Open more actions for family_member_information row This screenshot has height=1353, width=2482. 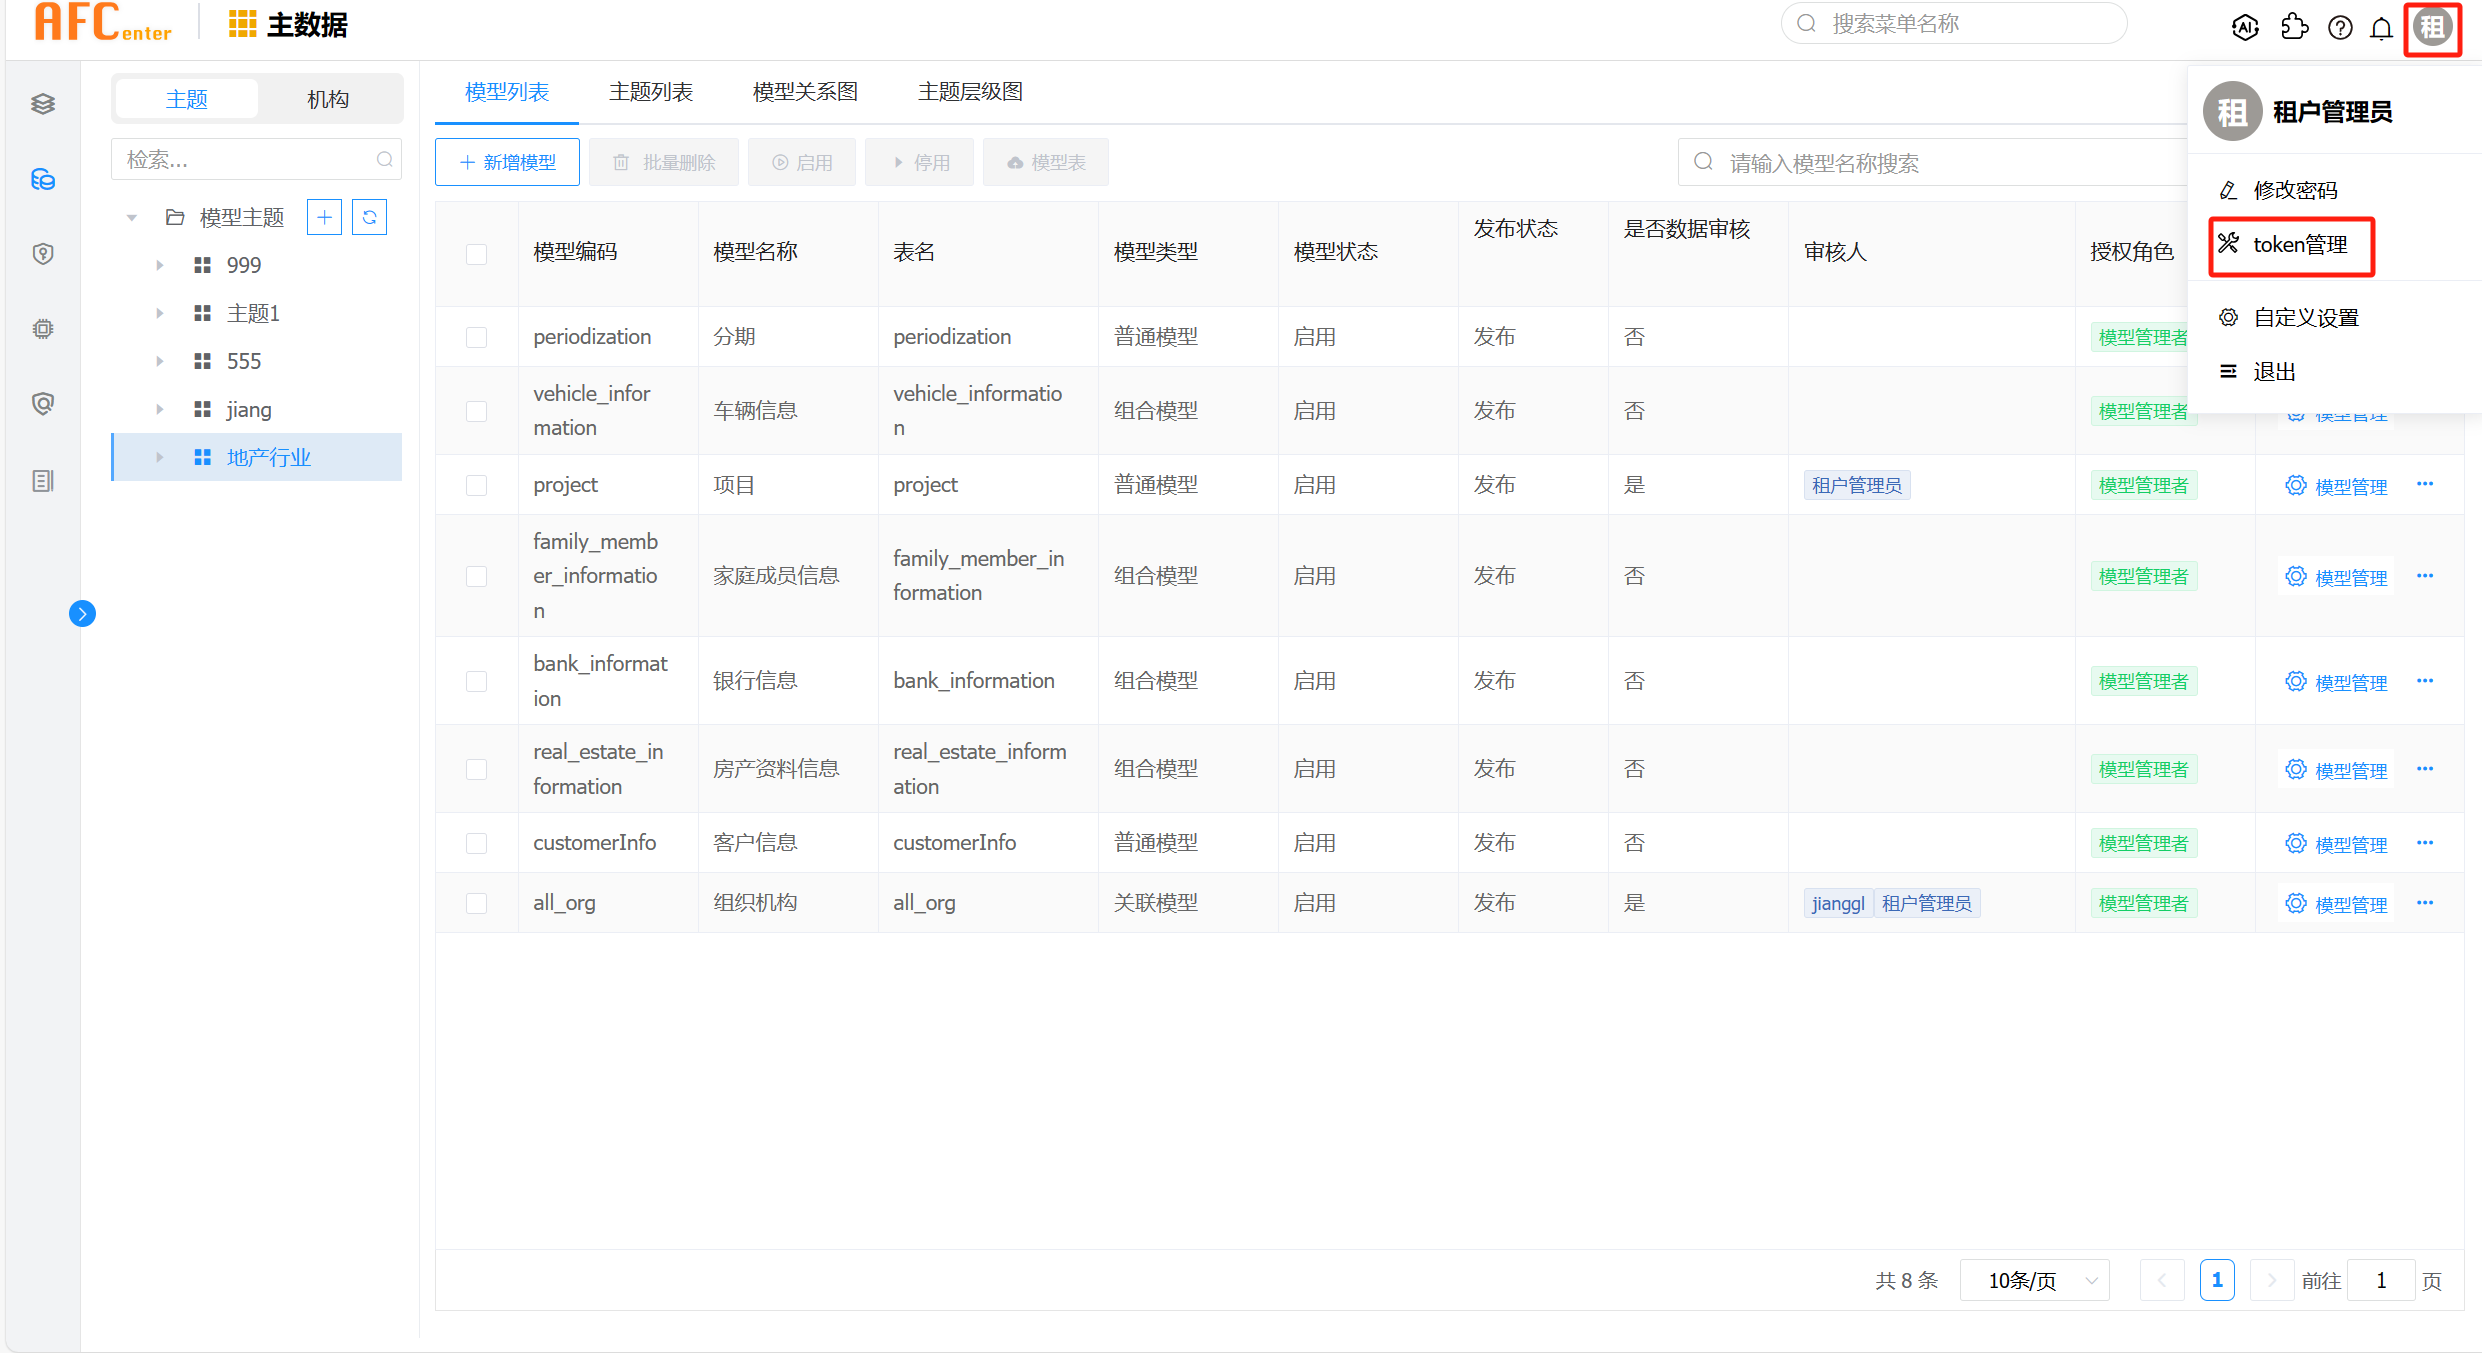pyautogui.click(x=2425, y=576)
